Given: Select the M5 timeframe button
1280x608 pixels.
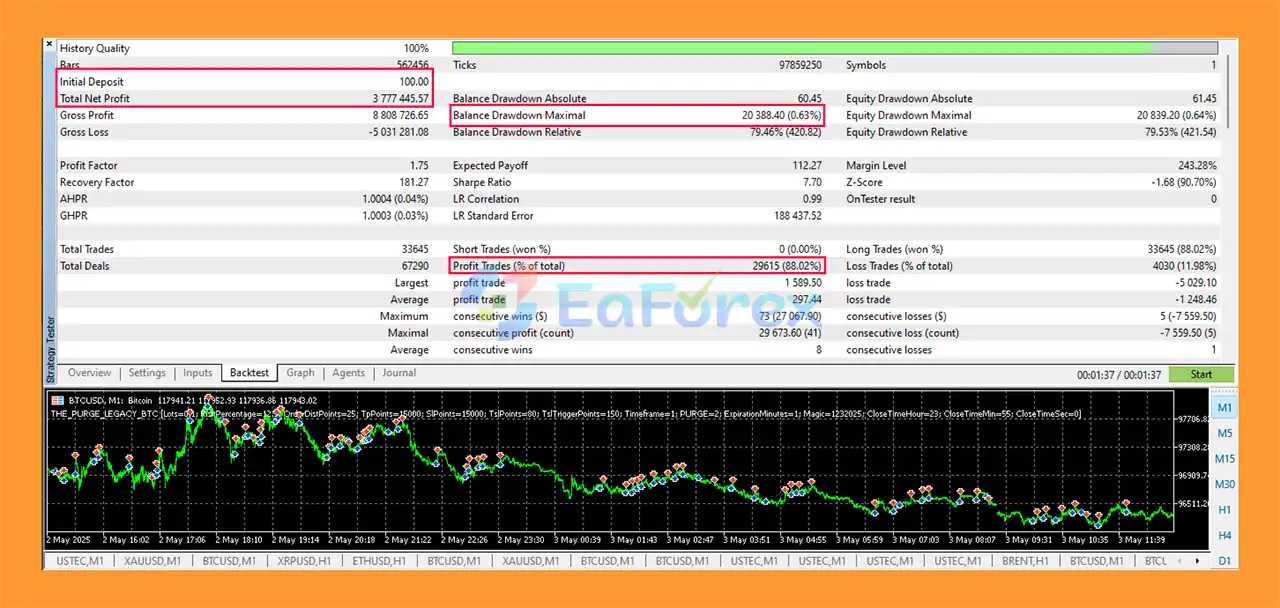Looking at the screenshot, I should tap(1224, 433).
